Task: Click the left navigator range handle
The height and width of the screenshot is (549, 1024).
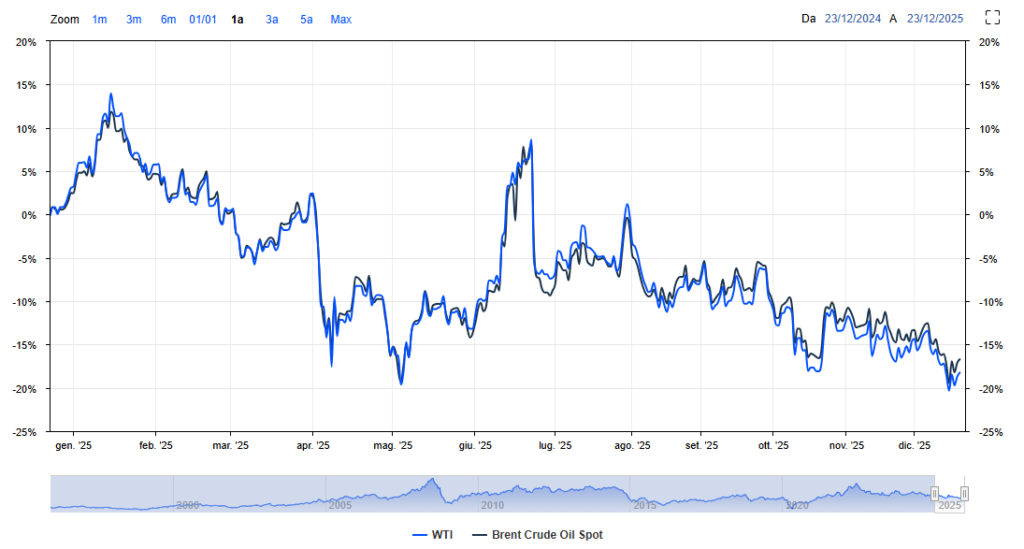Action: click(935, 493)
